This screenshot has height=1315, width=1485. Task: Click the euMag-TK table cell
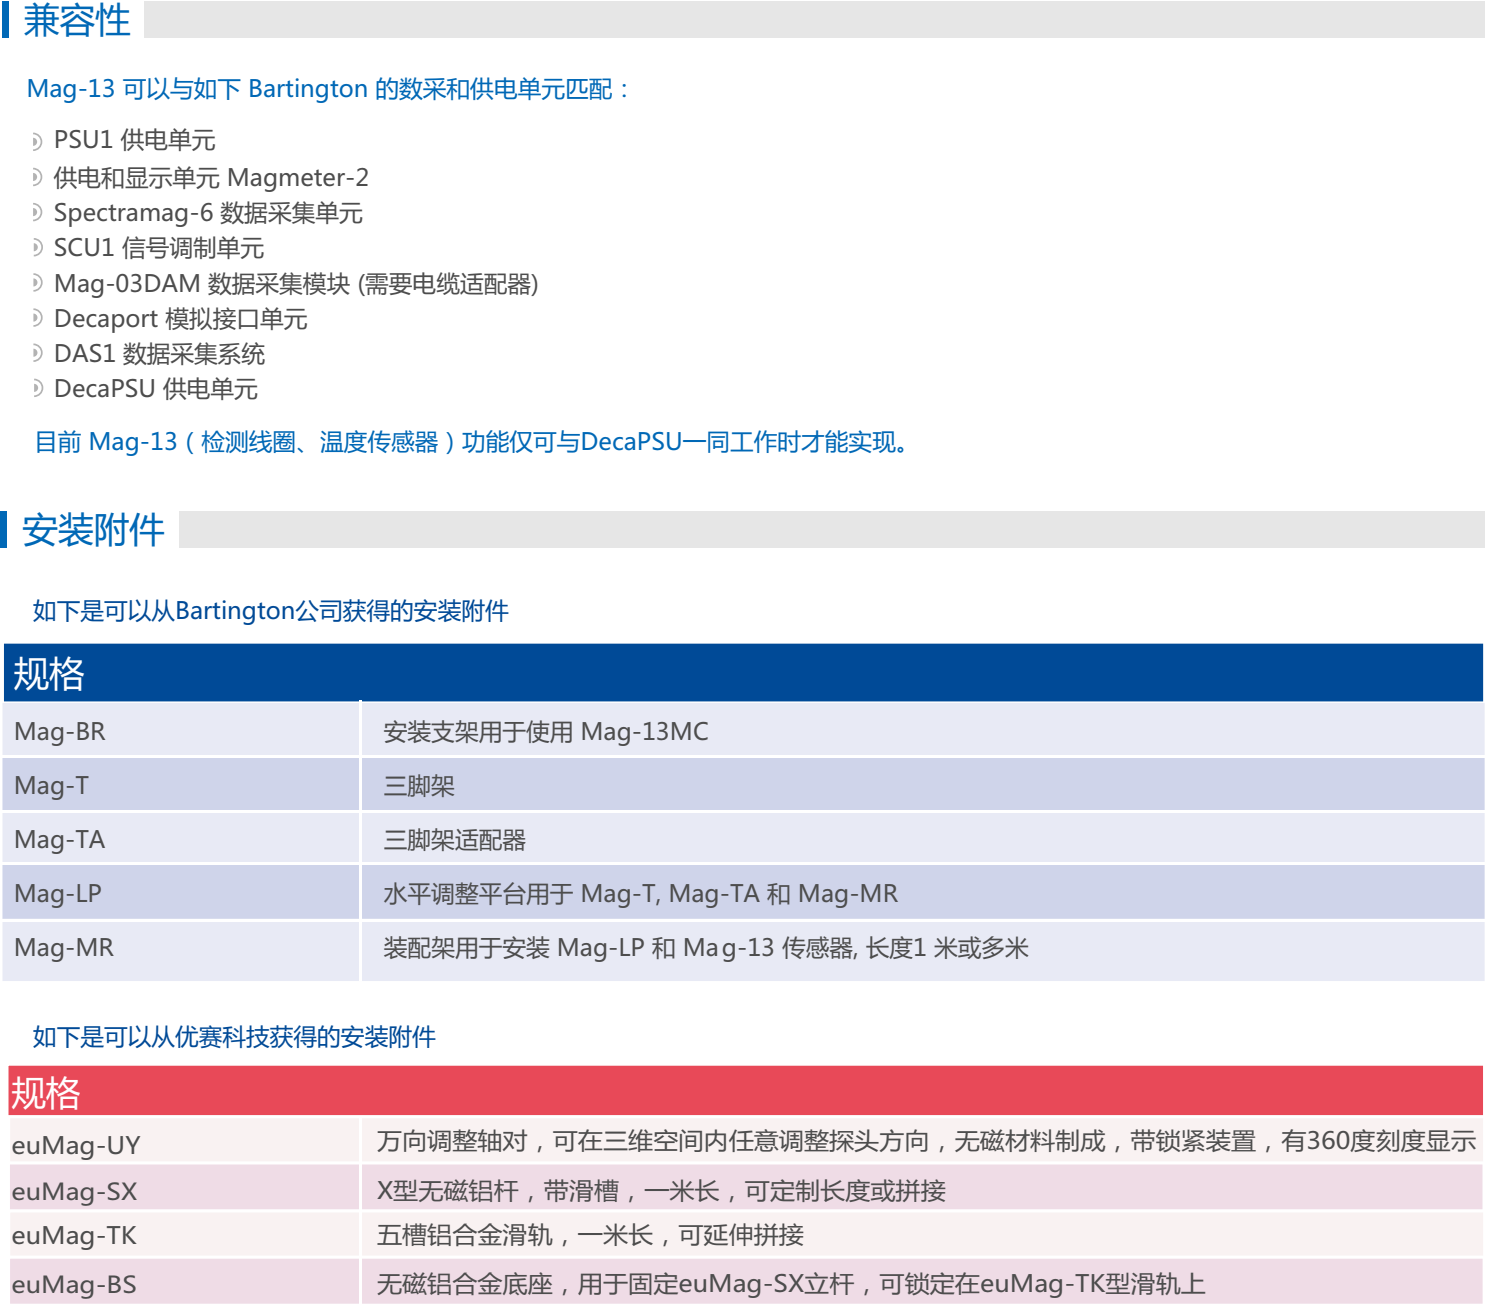[184, 1235]
